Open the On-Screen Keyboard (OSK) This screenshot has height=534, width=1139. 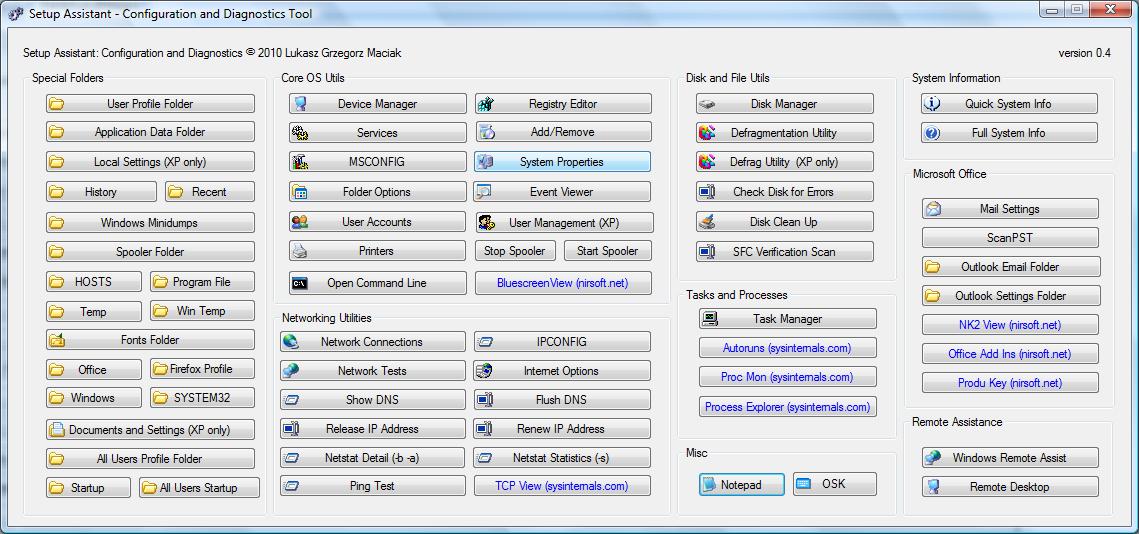pos(834,484)
